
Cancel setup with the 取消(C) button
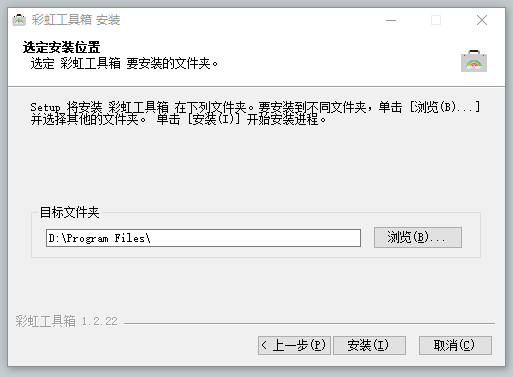(455, 345)
